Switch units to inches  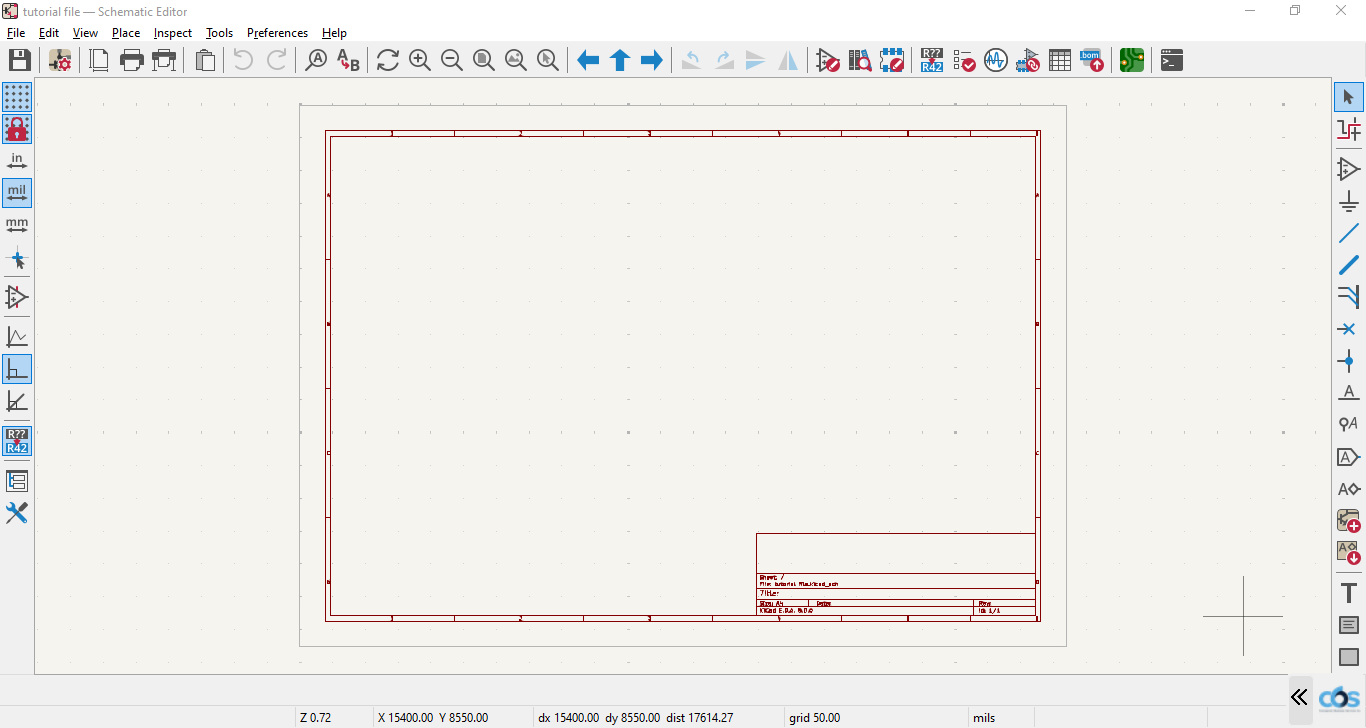click(17, 161)
